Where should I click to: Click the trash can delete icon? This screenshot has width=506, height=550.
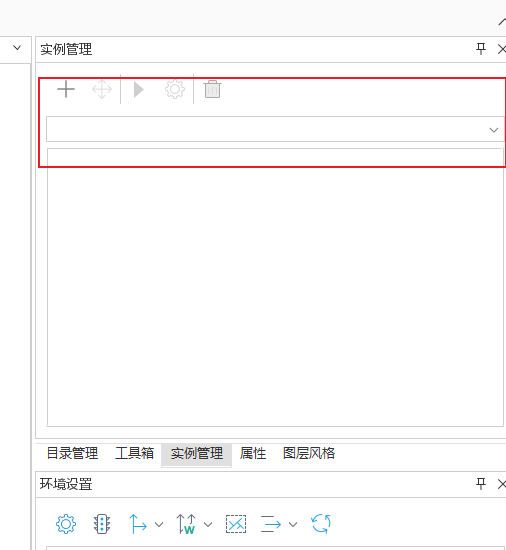tap(212, 89)
